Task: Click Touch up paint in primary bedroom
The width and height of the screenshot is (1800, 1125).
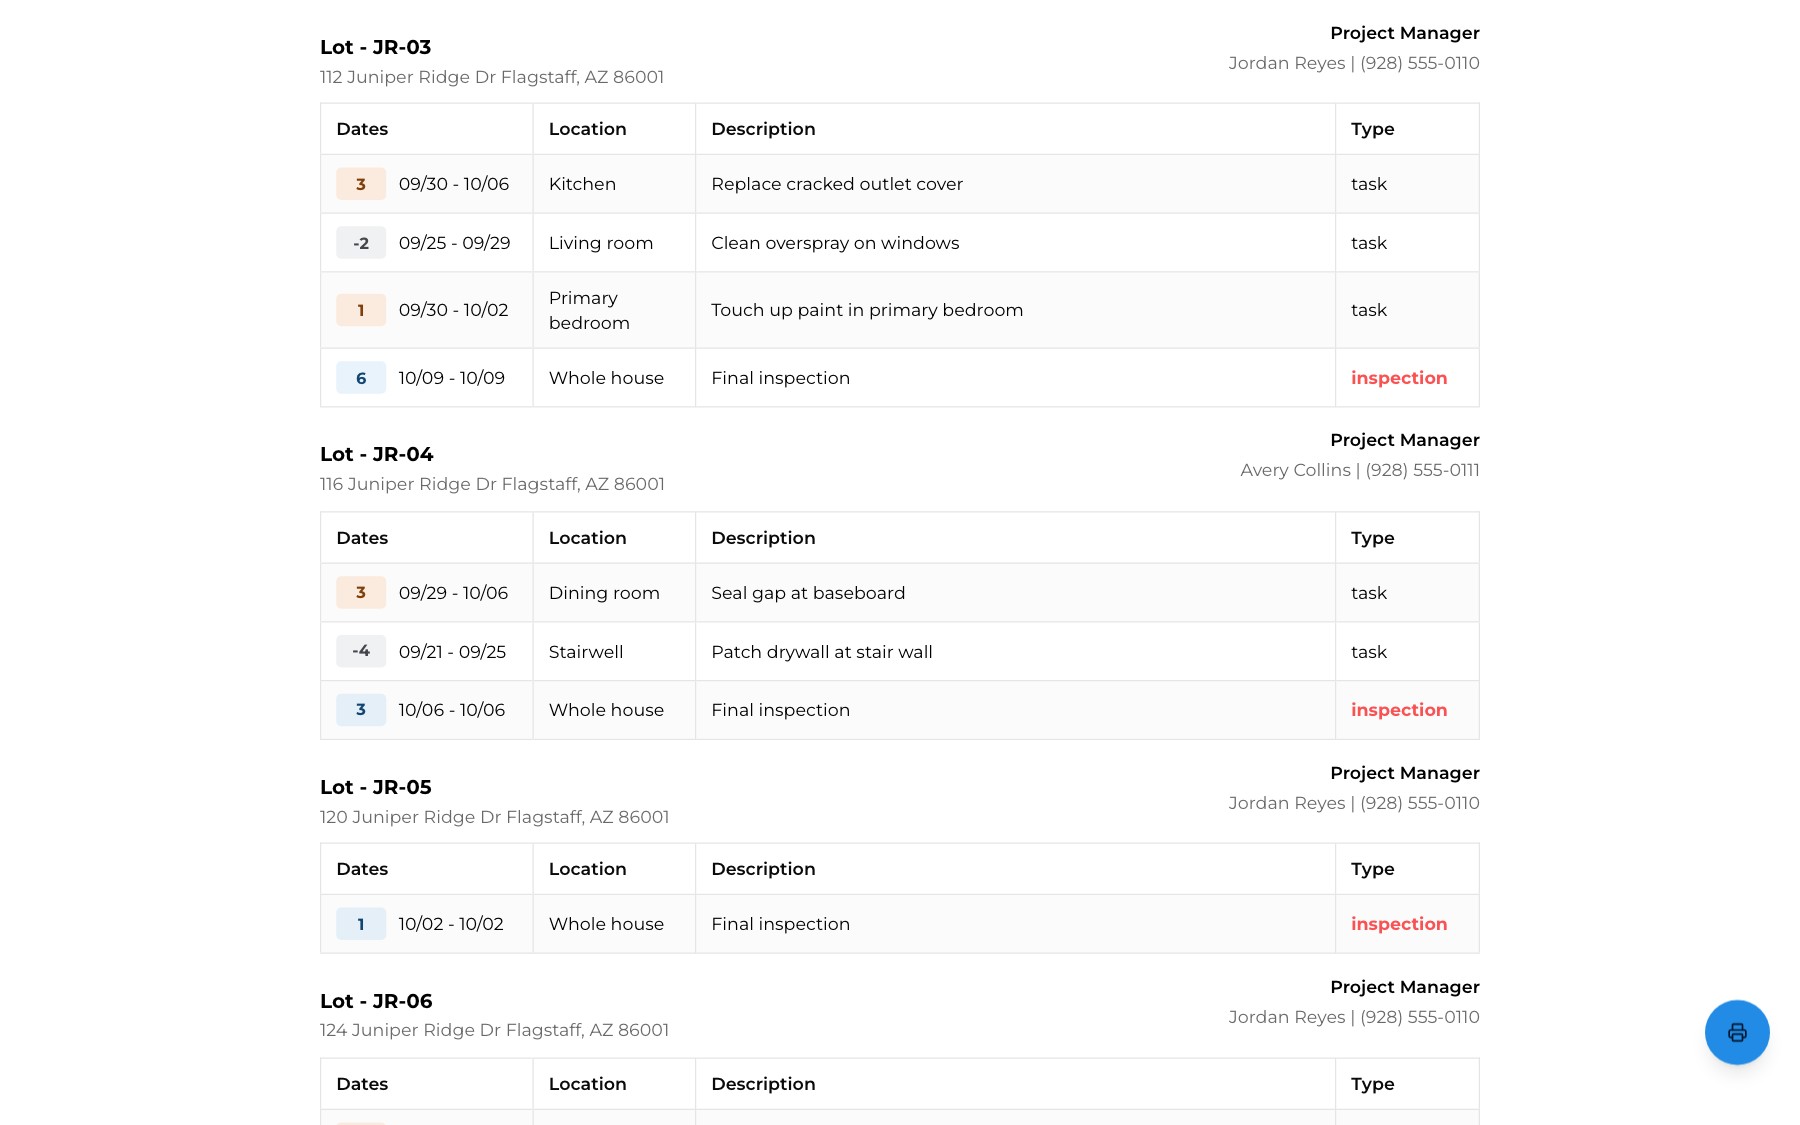Action: [867, 310]
